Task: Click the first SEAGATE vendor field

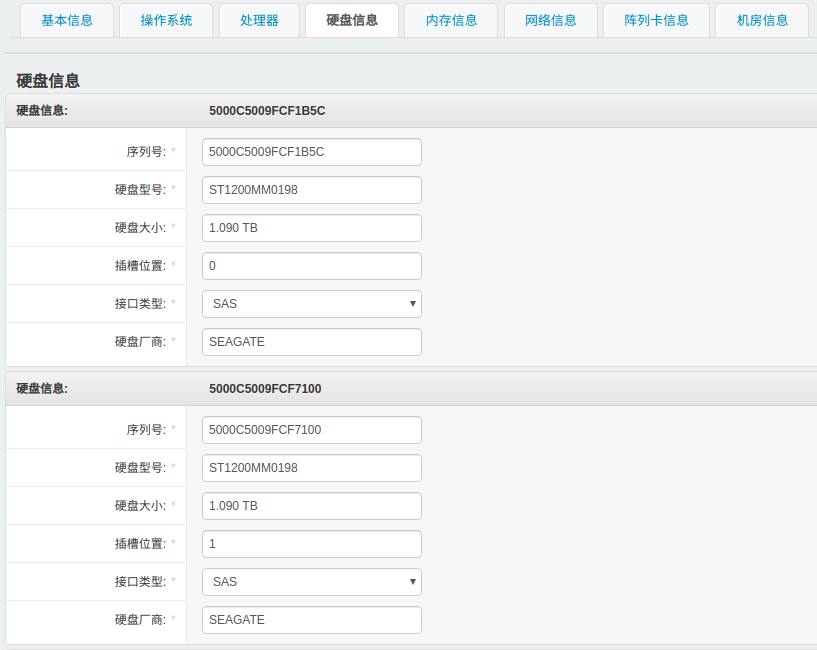Action: (310, 341)
